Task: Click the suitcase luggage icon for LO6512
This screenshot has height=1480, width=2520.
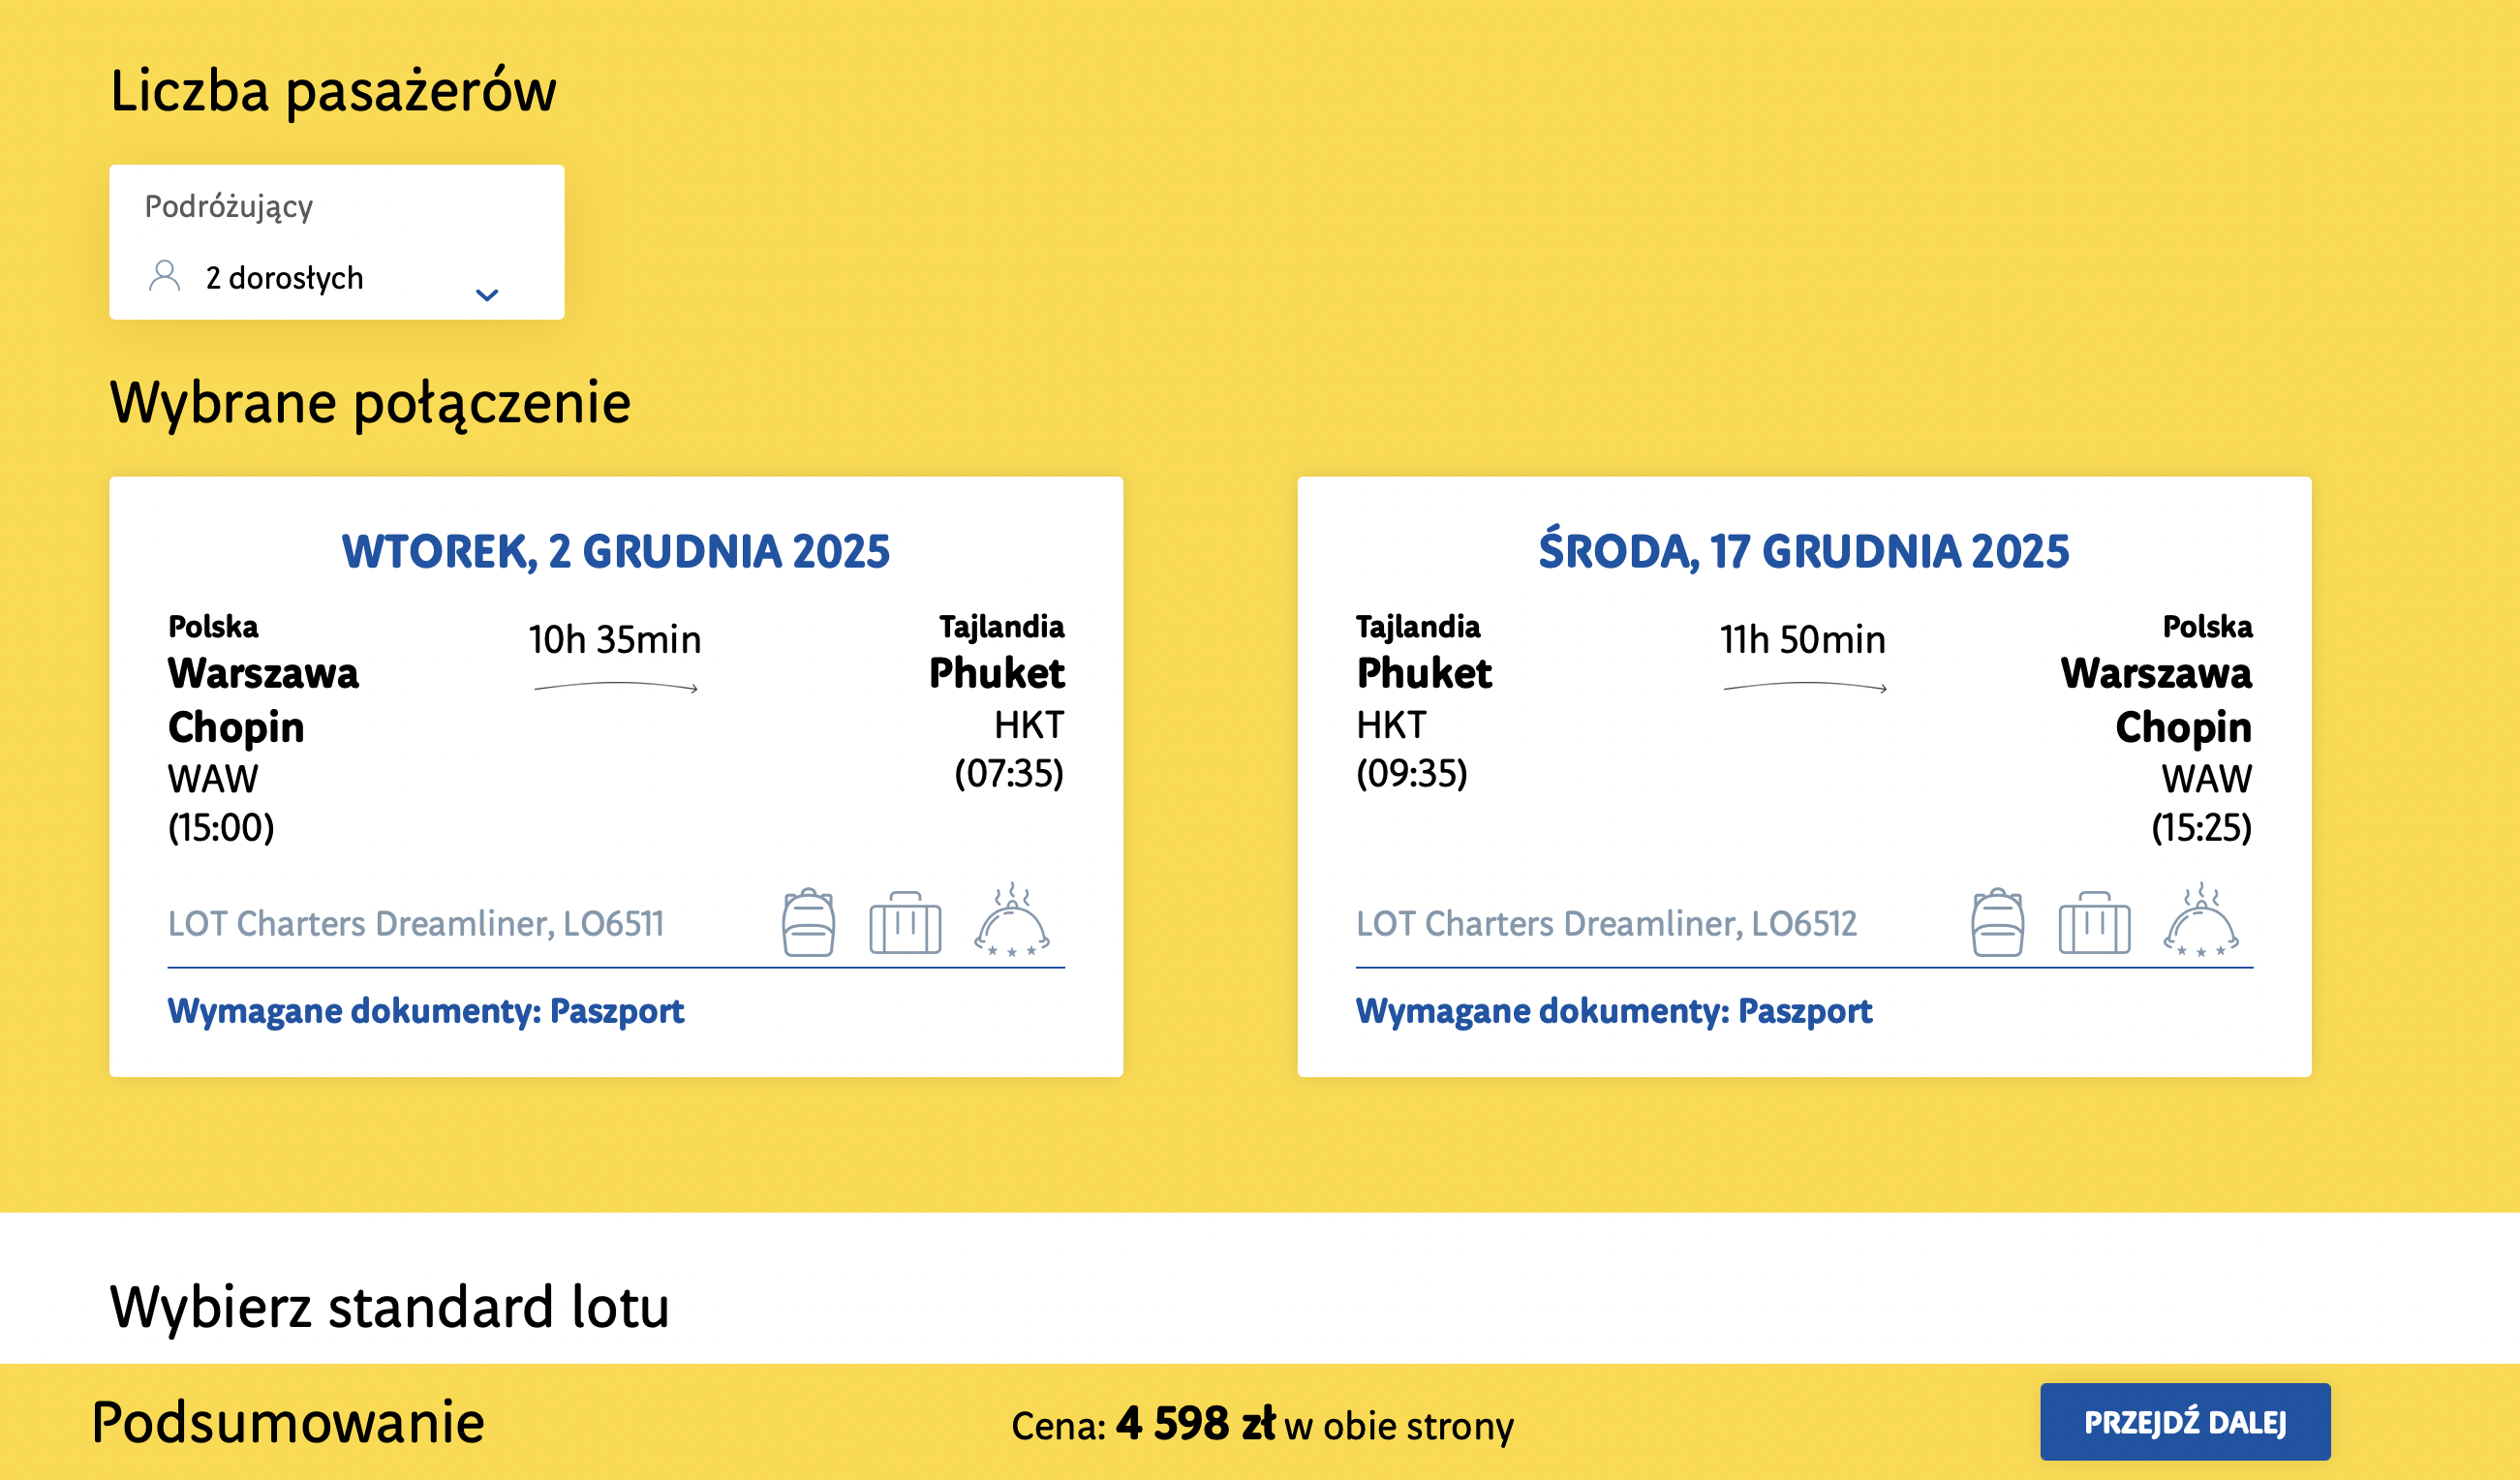Action: click(2094, 922)
